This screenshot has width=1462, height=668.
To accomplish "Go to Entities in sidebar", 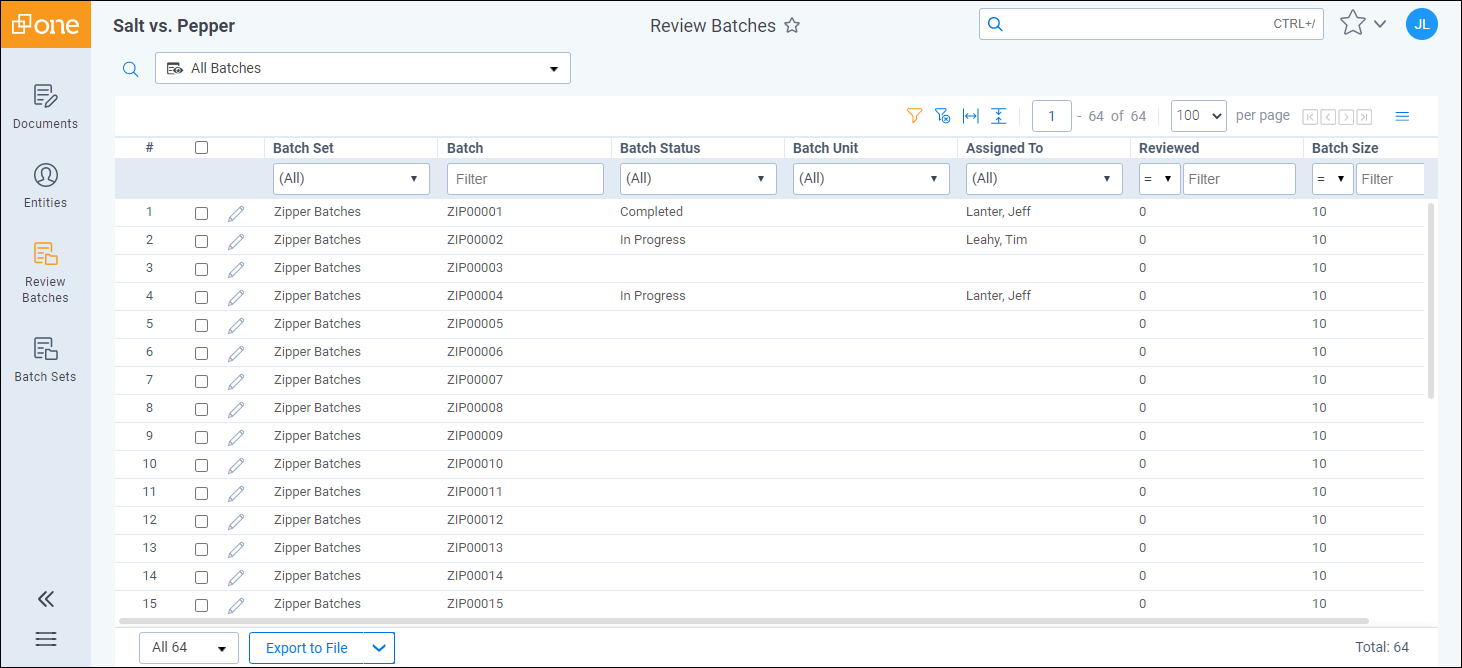I will tap(45, 186).
